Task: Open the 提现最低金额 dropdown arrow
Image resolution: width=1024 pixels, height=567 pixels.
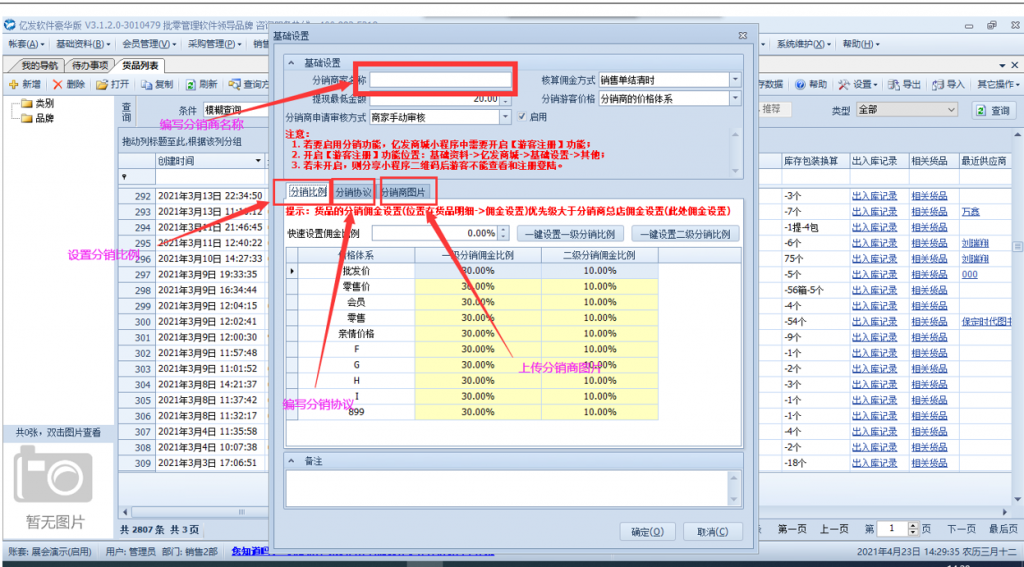Action: click(505, 99)
